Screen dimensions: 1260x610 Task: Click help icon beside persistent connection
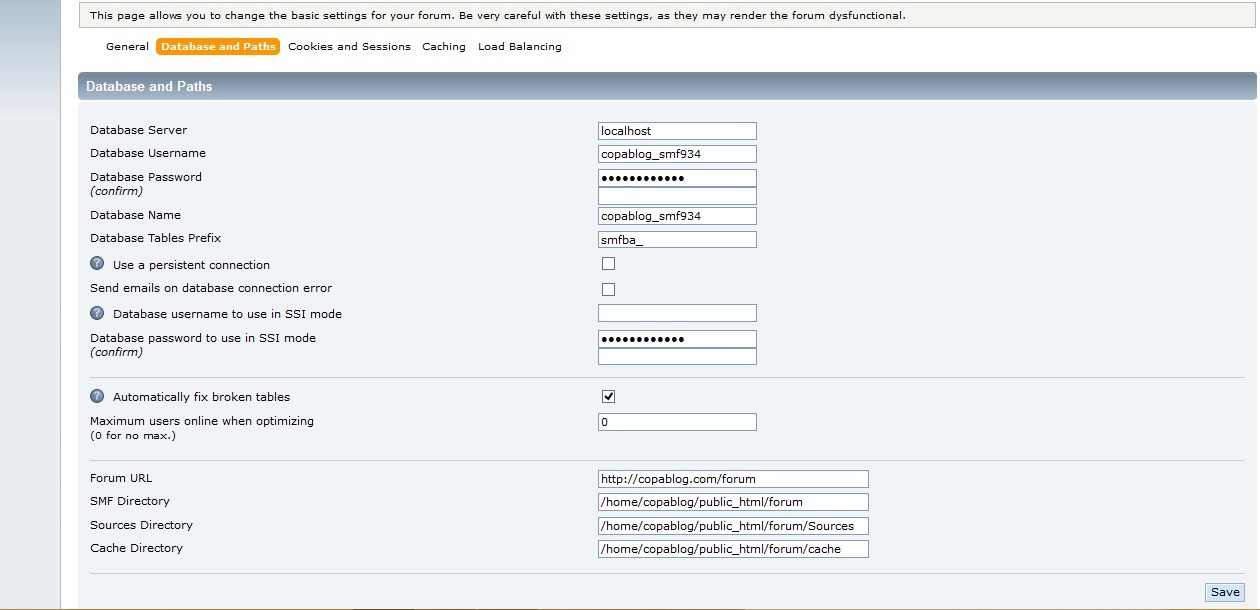tap(97, 265)
